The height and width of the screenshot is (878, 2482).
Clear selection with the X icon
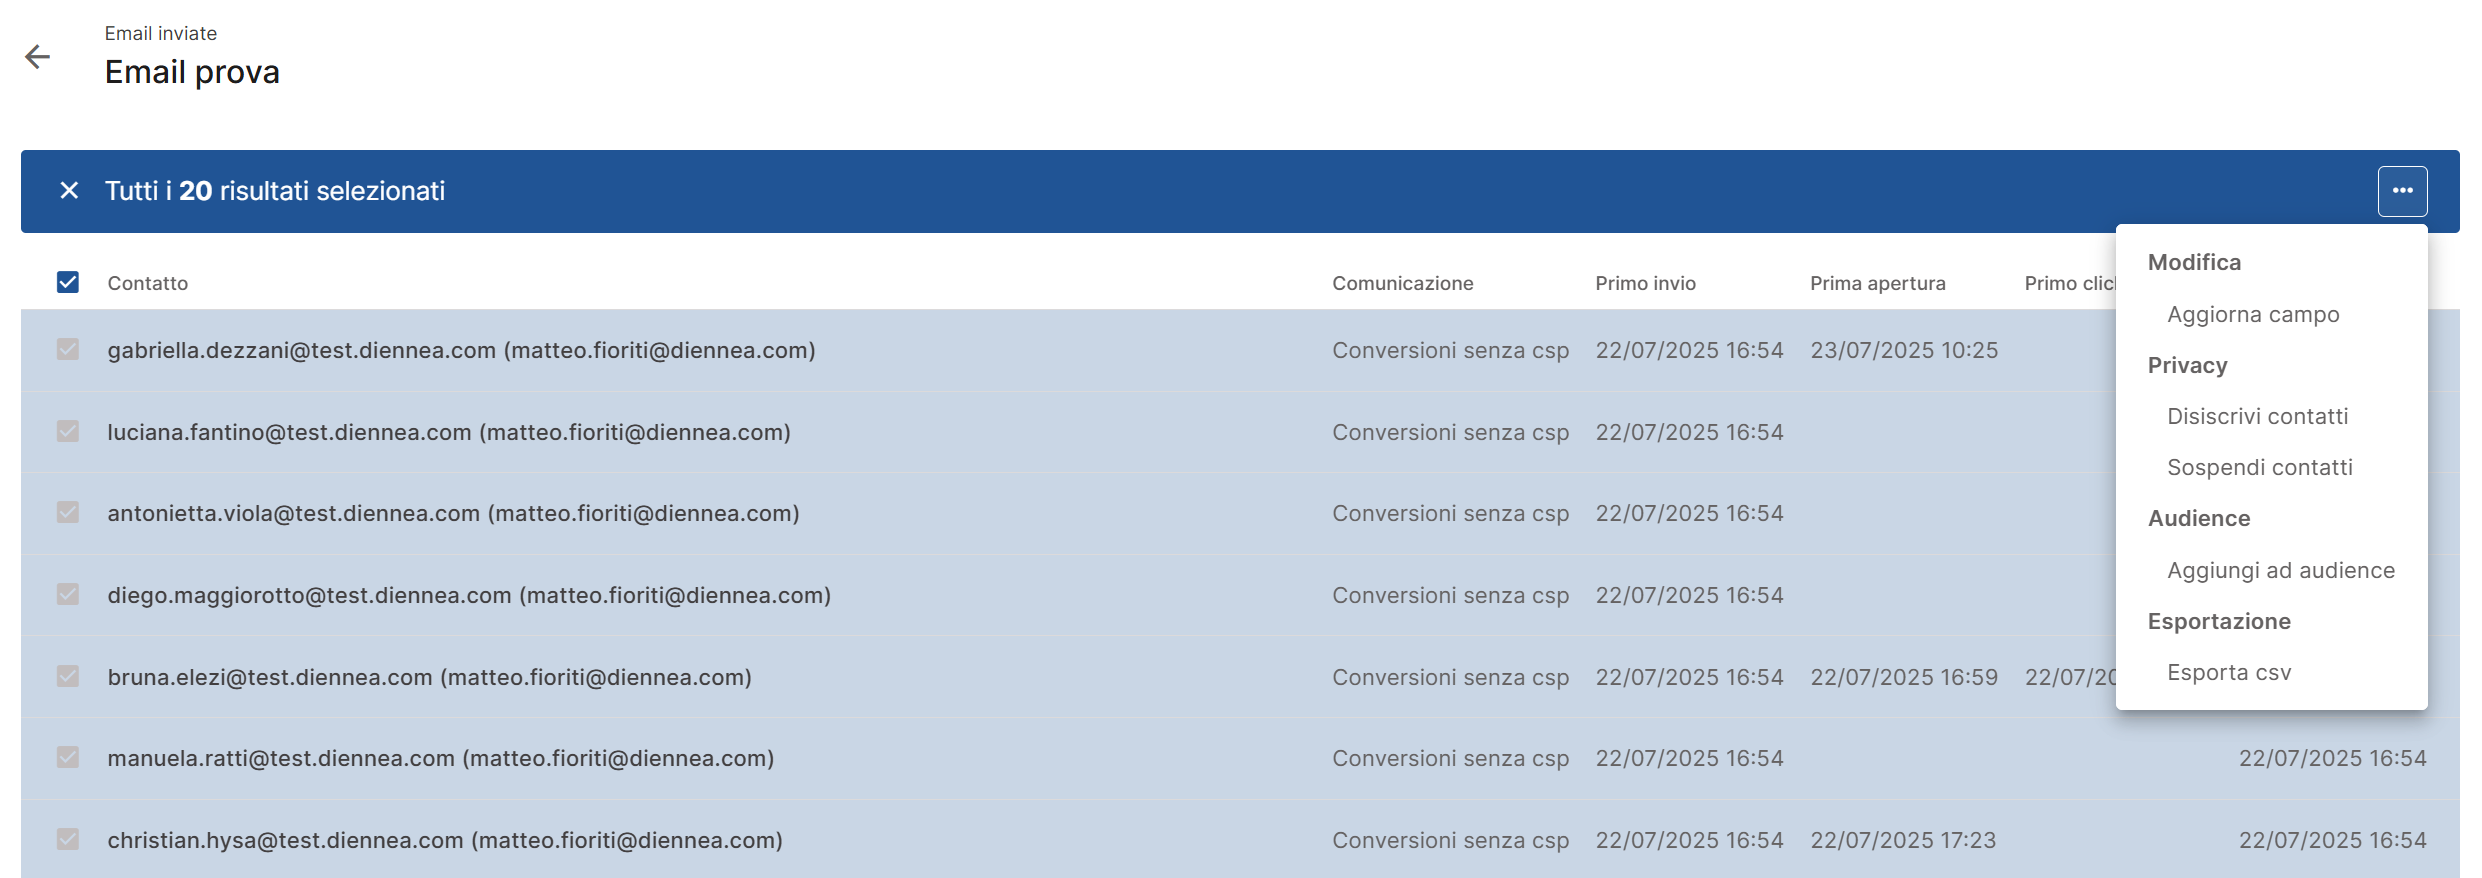69,190
